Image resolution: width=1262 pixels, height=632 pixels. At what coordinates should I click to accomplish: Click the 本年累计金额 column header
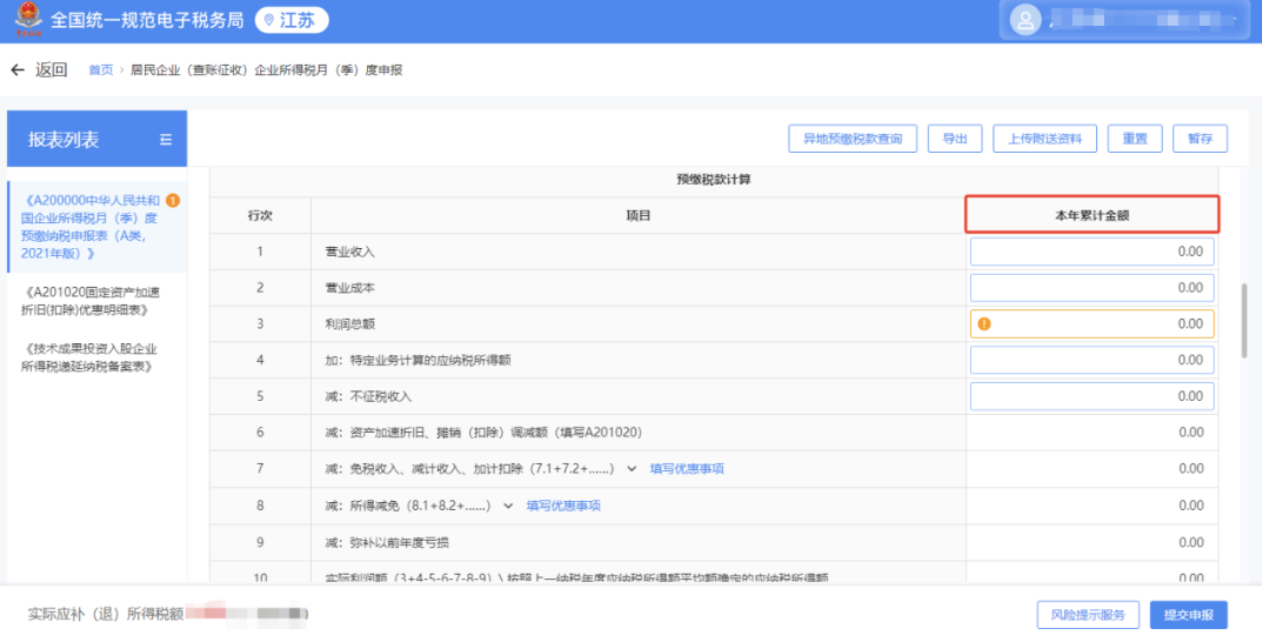1092,215
